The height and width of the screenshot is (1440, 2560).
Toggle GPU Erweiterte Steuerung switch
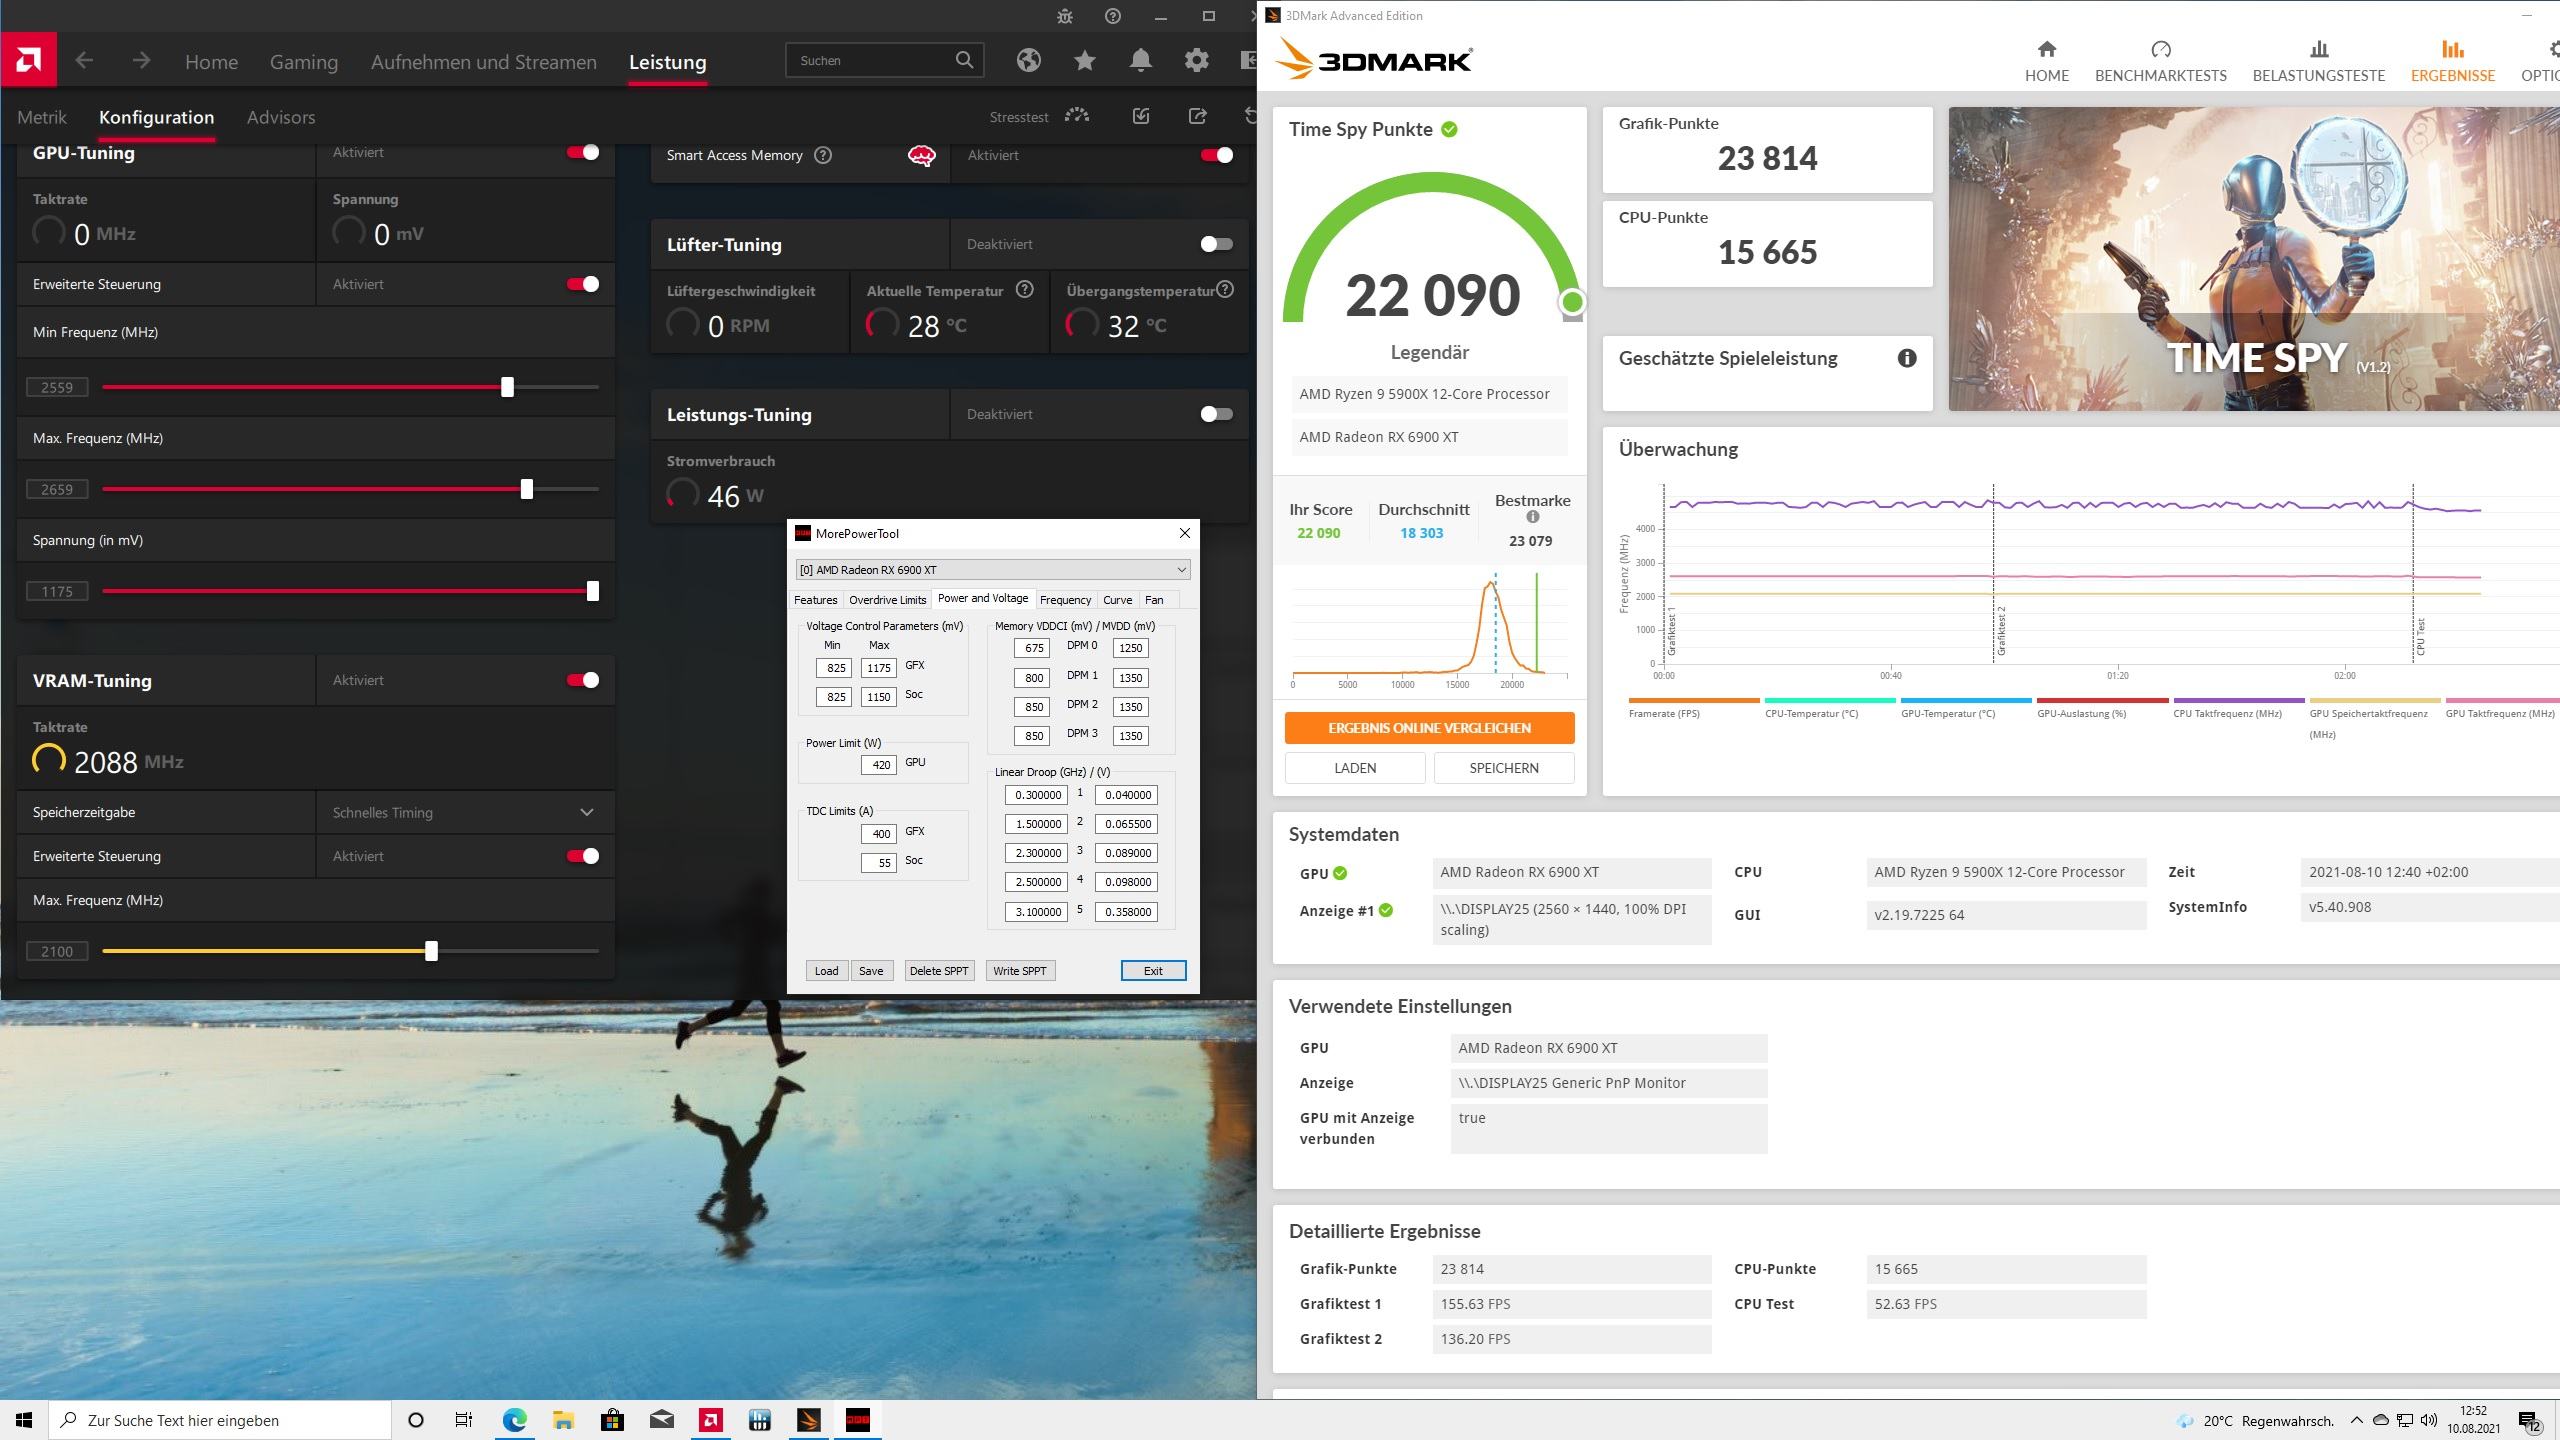click(x=583, y=284)
